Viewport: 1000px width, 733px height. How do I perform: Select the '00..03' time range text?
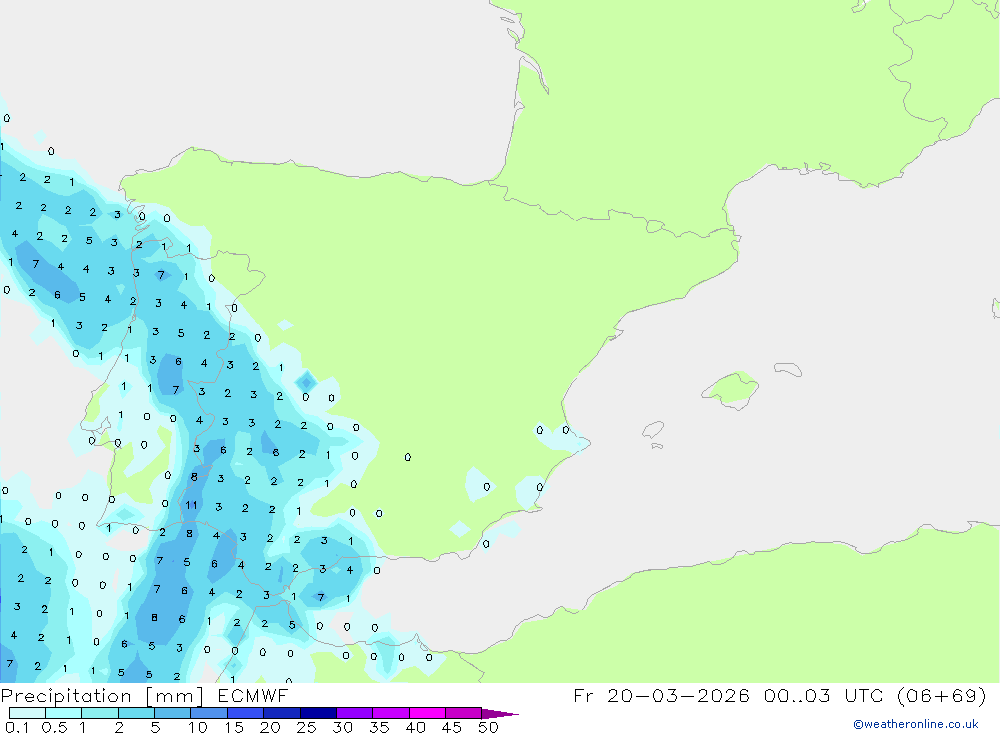click(797, 695)
